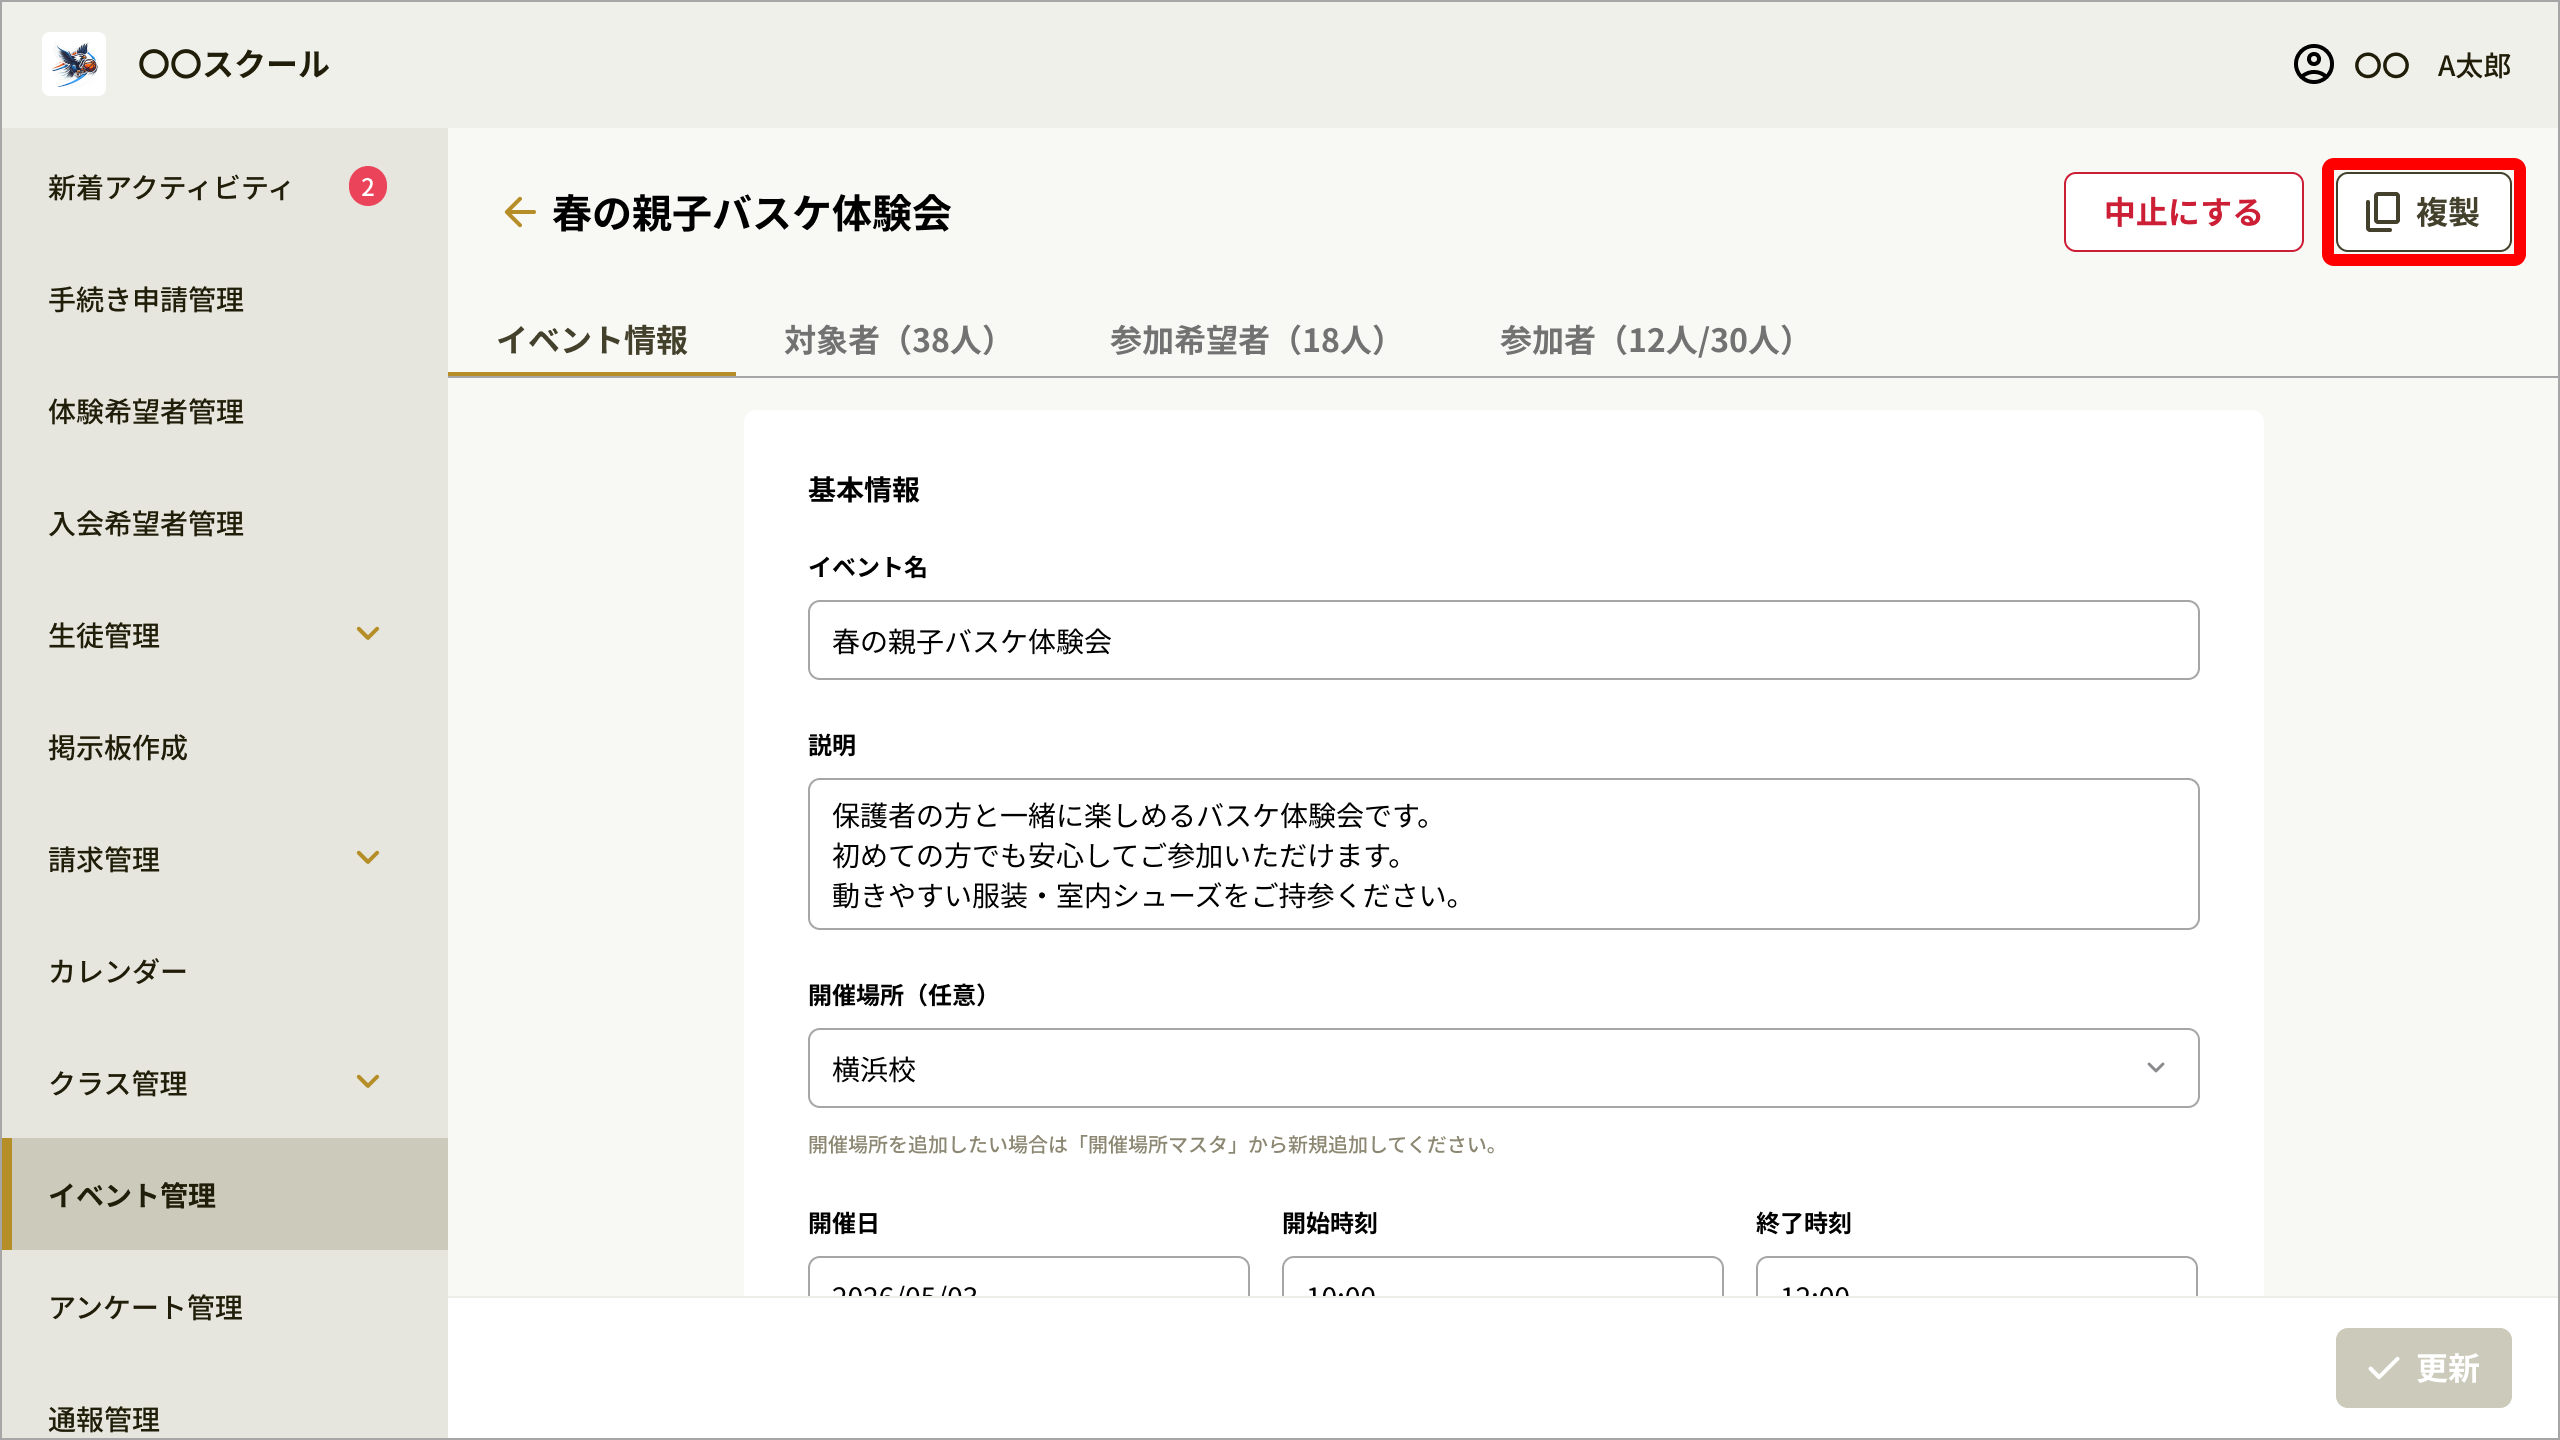Screen dimensions: 2560x1440
Task: Click the 開始時刻 time field
Action: [x=1502, y=1277]
